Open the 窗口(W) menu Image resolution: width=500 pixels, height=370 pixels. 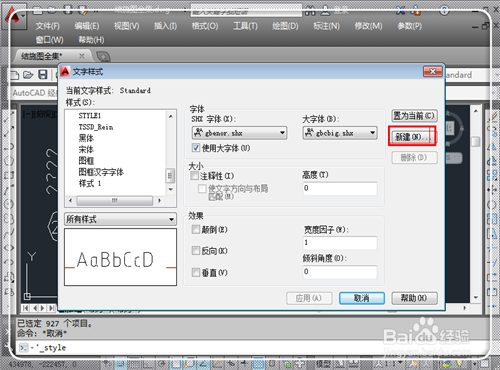[x=50, y=40]
